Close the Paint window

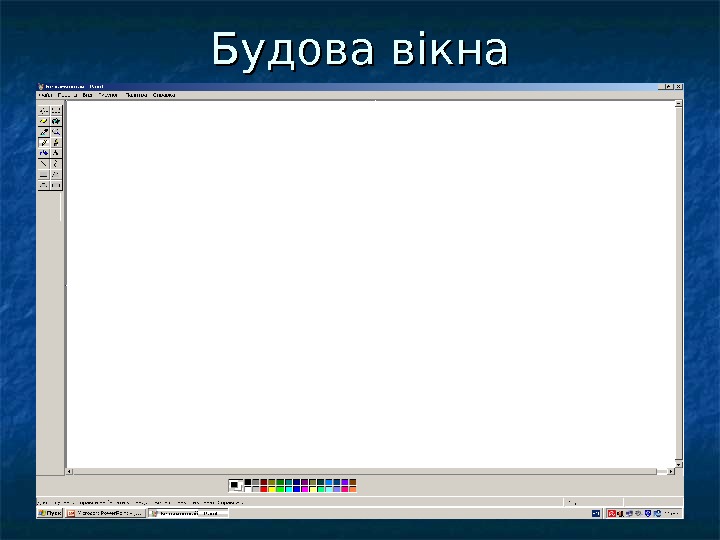point(679,86)
